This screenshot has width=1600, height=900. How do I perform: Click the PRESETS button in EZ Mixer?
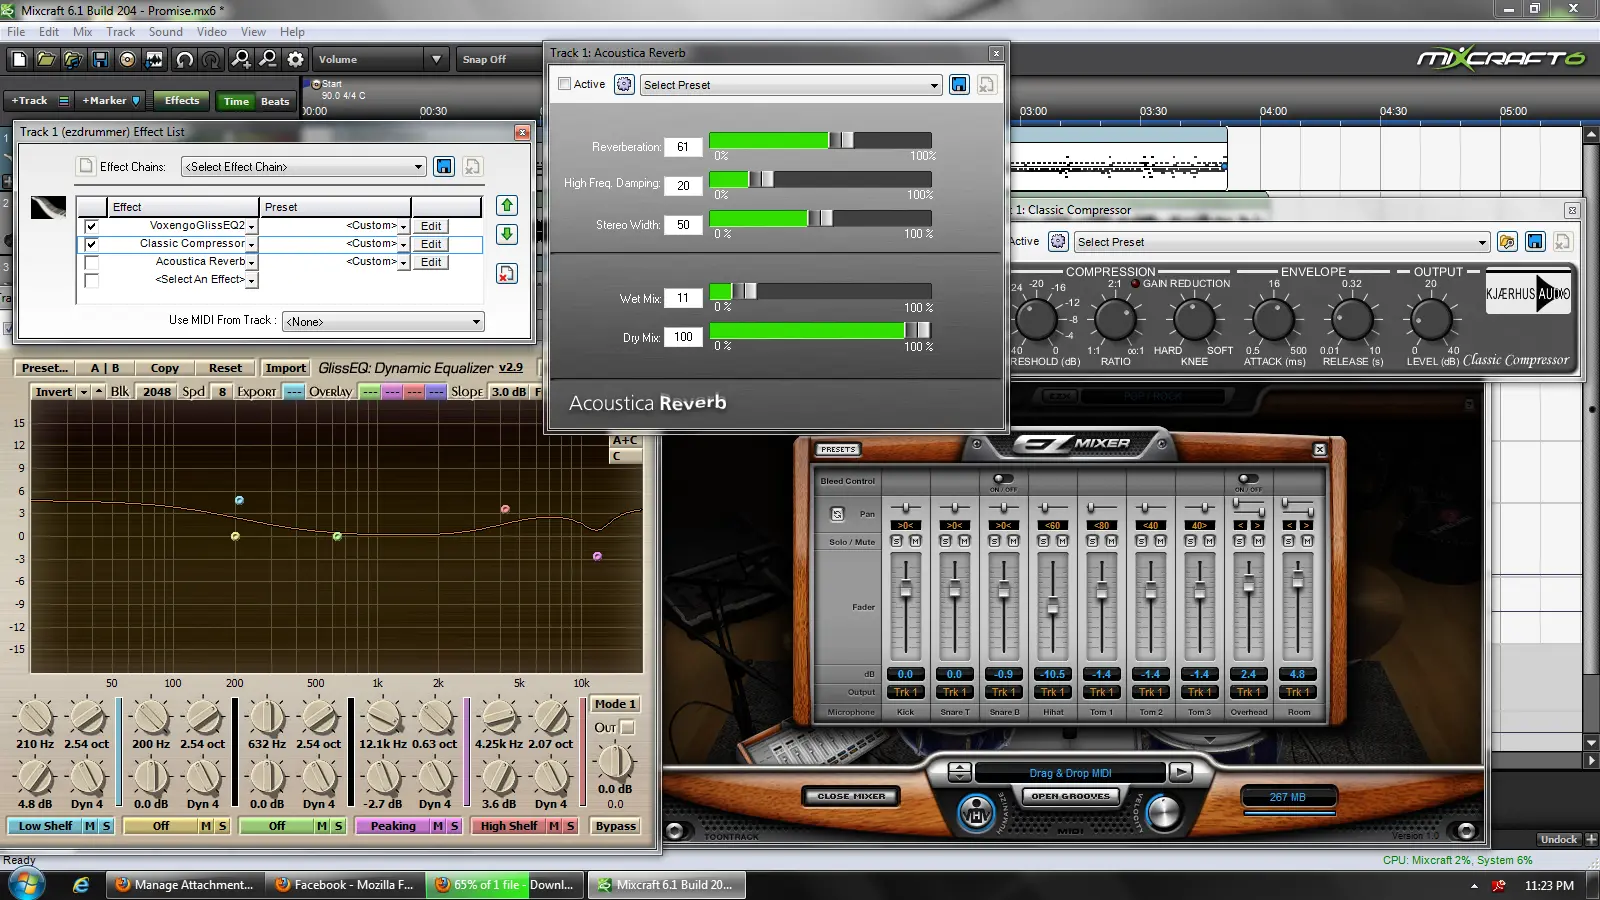[x=838, y=449]
